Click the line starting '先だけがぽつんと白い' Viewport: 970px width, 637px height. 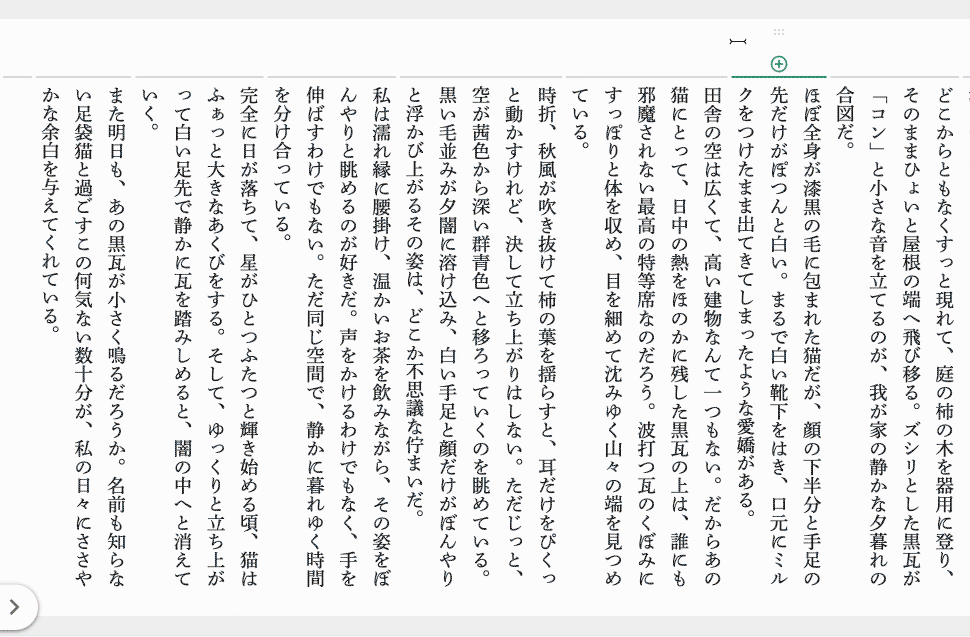coord(779,337)
